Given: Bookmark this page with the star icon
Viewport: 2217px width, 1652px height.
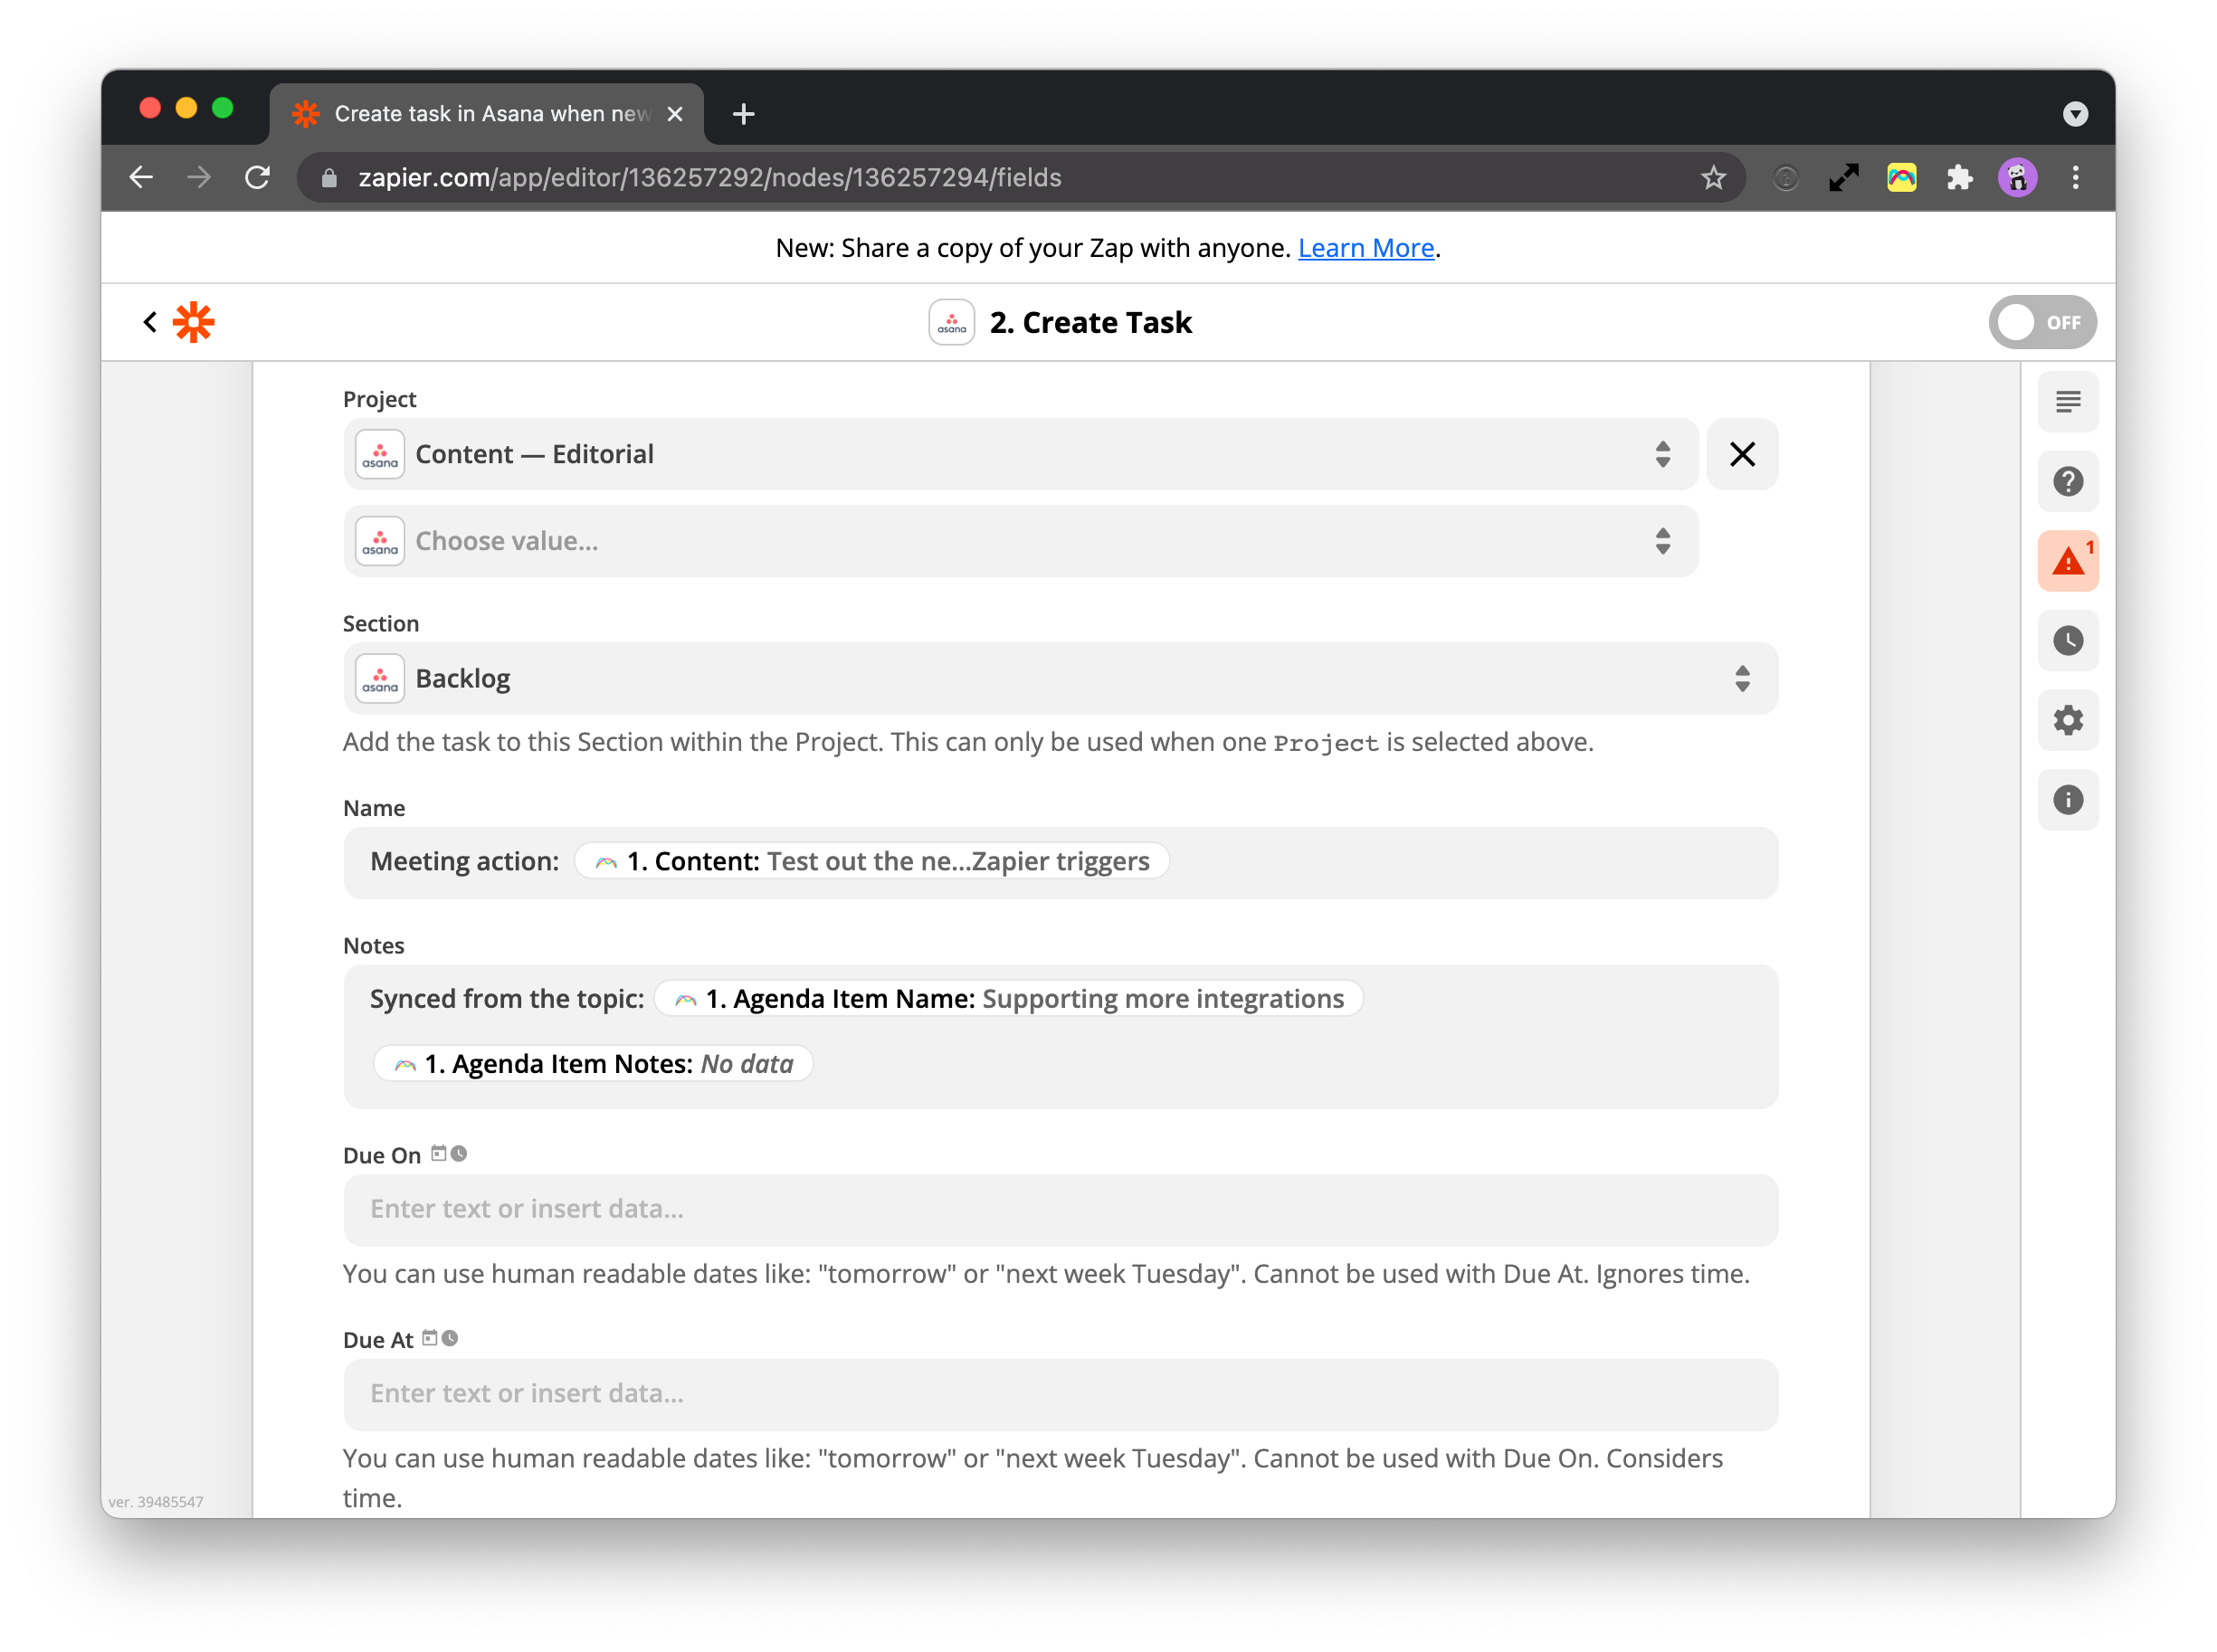Looking at the screenshot, I should tap(1712, 177).
